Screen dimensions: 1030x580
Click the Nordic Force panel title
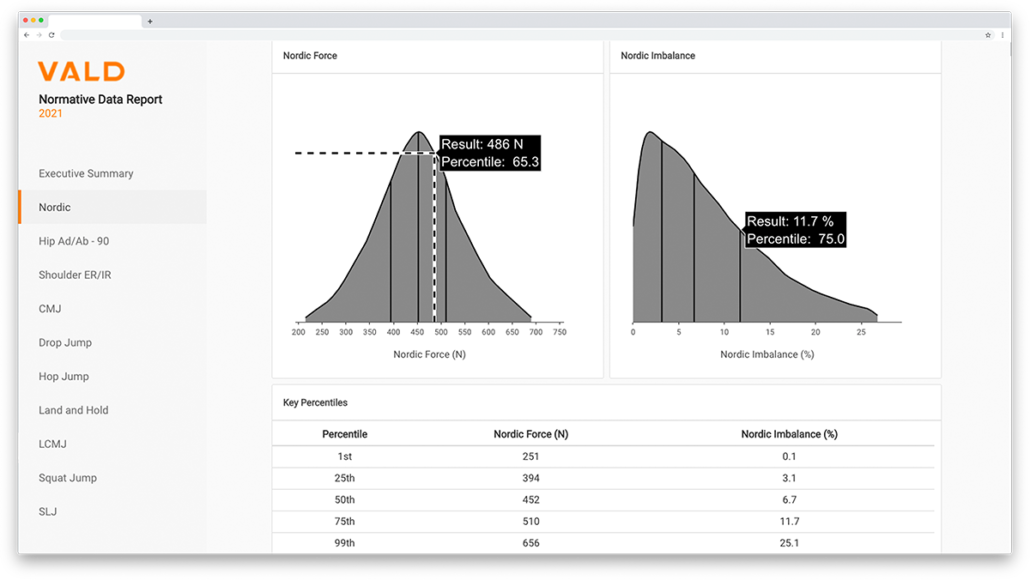[x=310, y=56]
